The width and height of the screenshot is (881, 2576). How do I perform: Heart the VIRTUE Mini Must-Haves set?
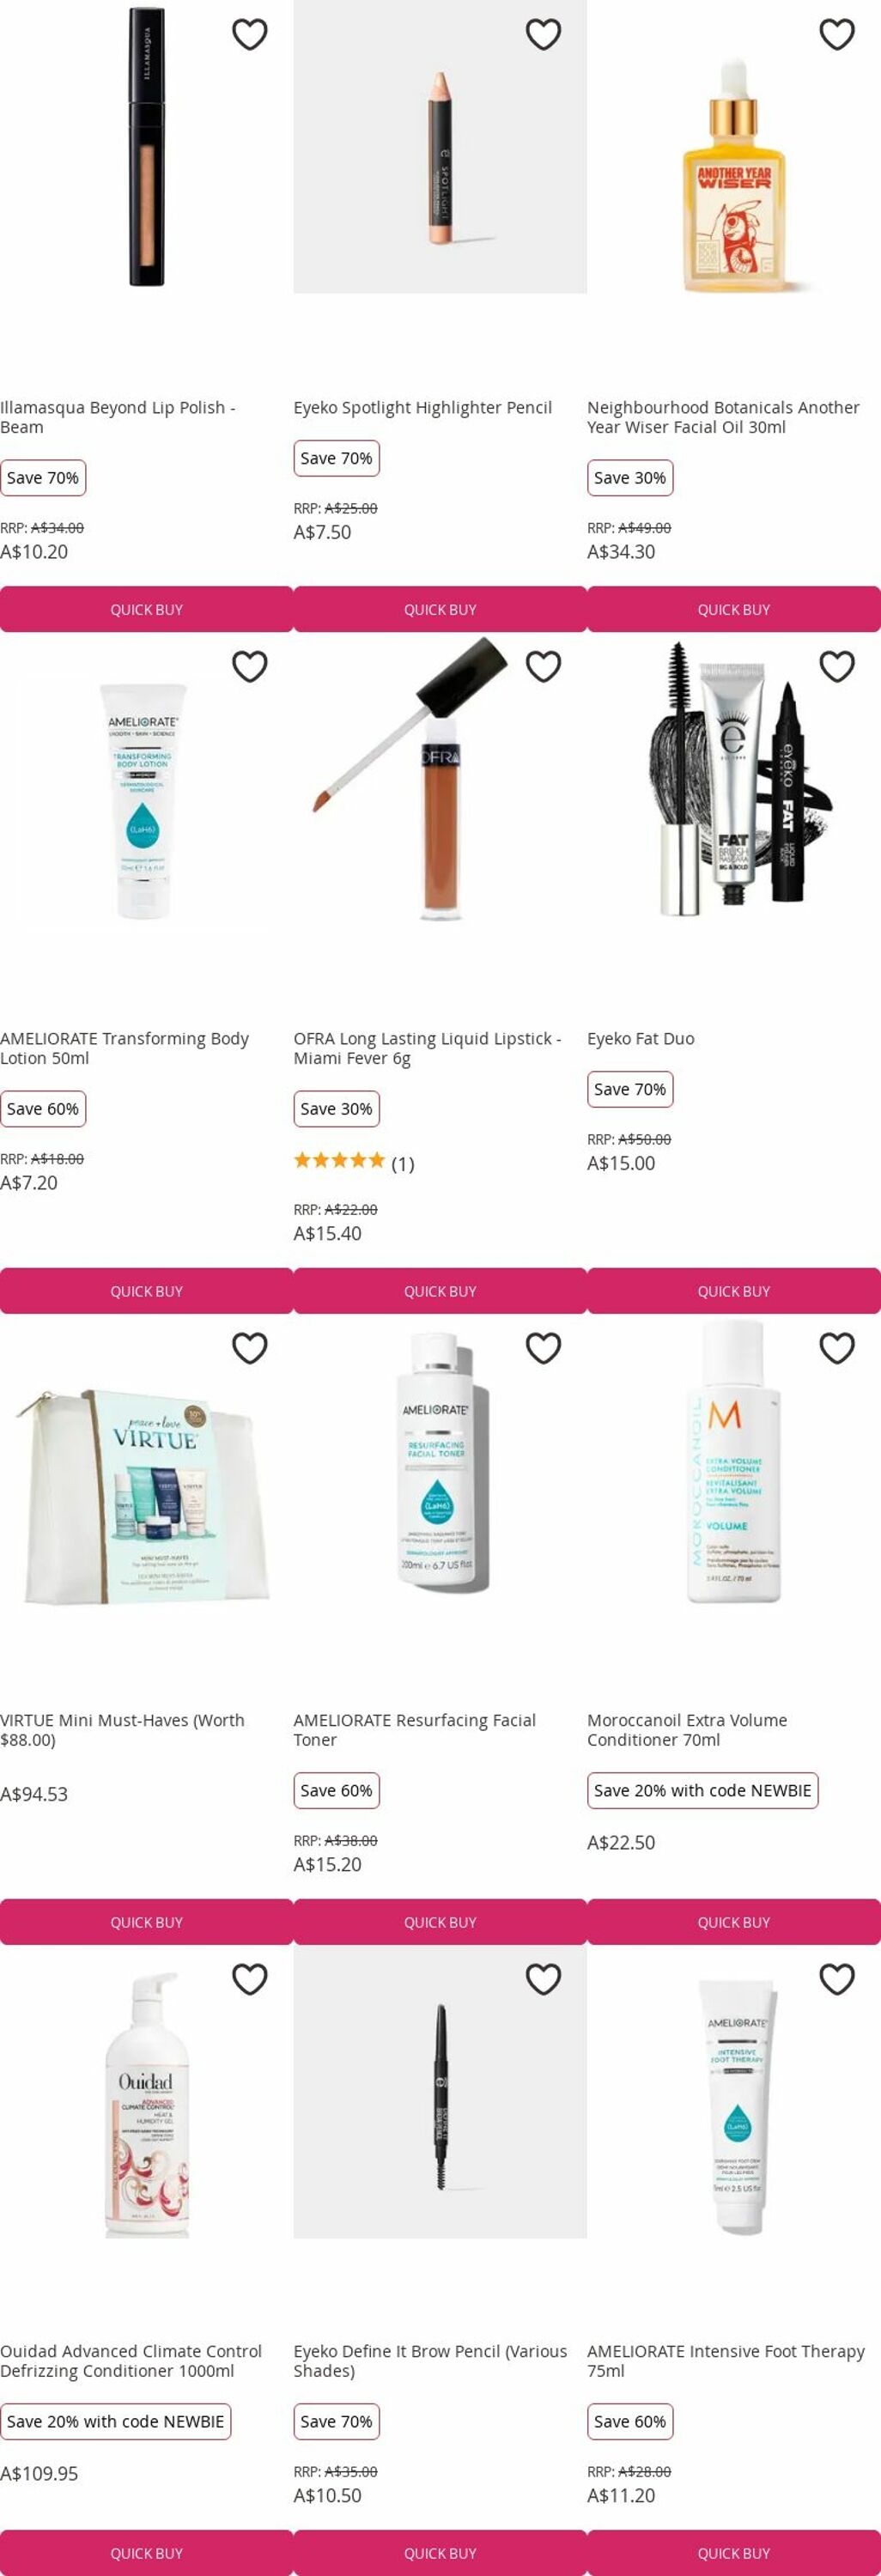click(249, 1348)
